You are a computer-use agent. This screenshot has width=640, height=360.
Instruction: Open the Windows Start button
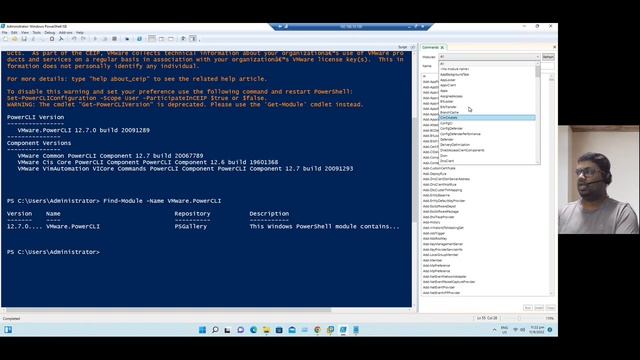tap(202, 330)
